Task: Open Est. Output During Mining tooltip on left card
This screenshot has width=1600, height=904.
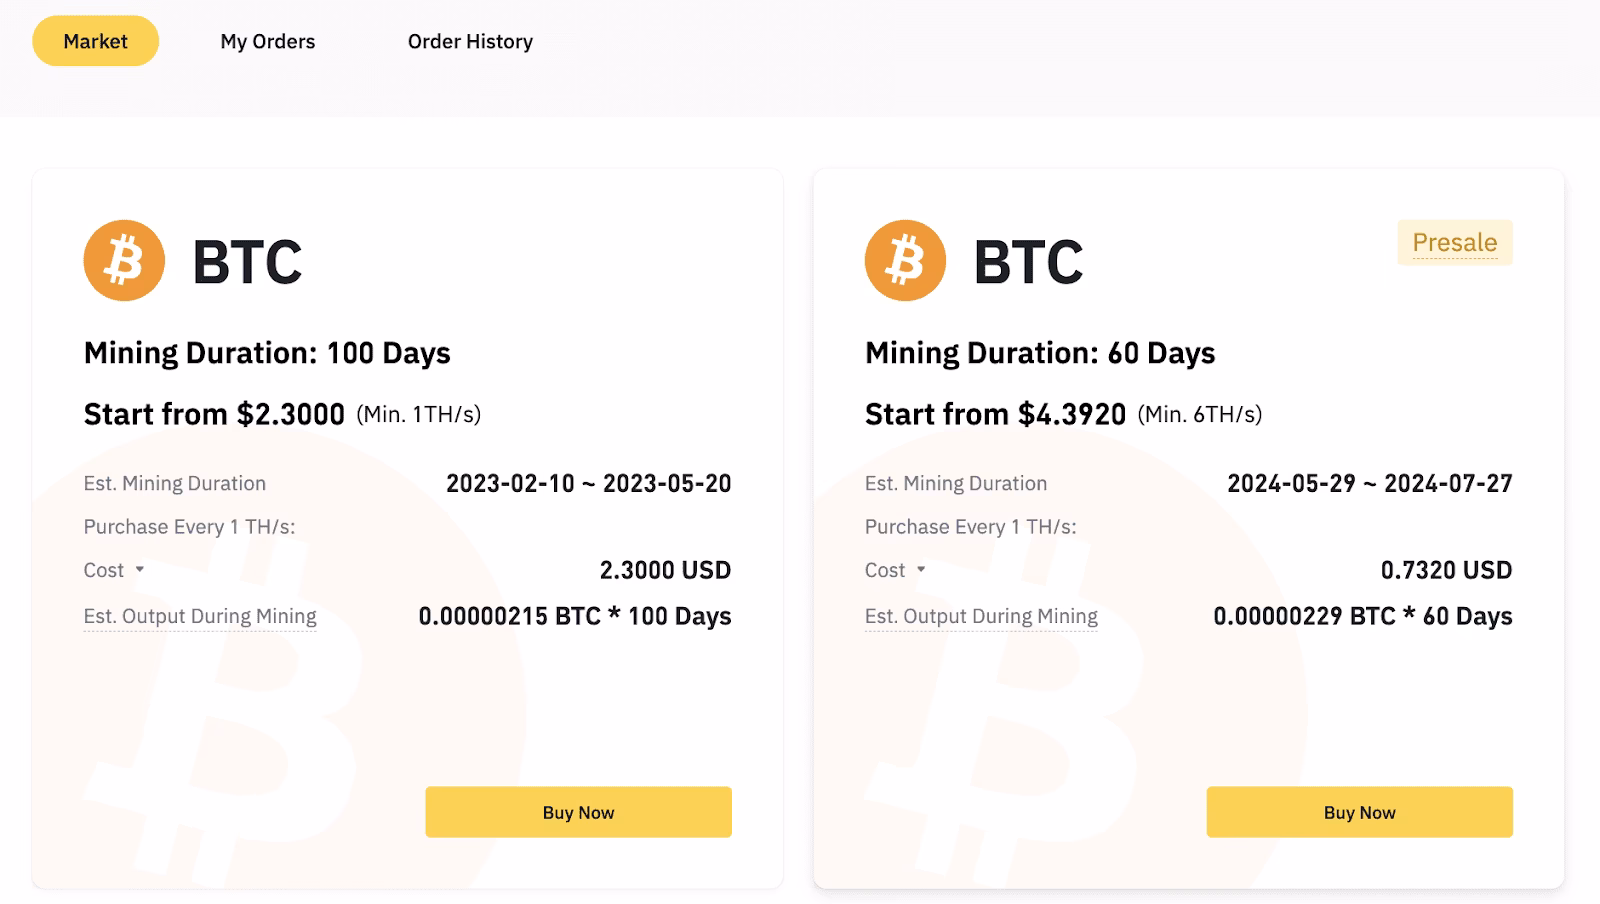Action: click(x=199, y=616)
